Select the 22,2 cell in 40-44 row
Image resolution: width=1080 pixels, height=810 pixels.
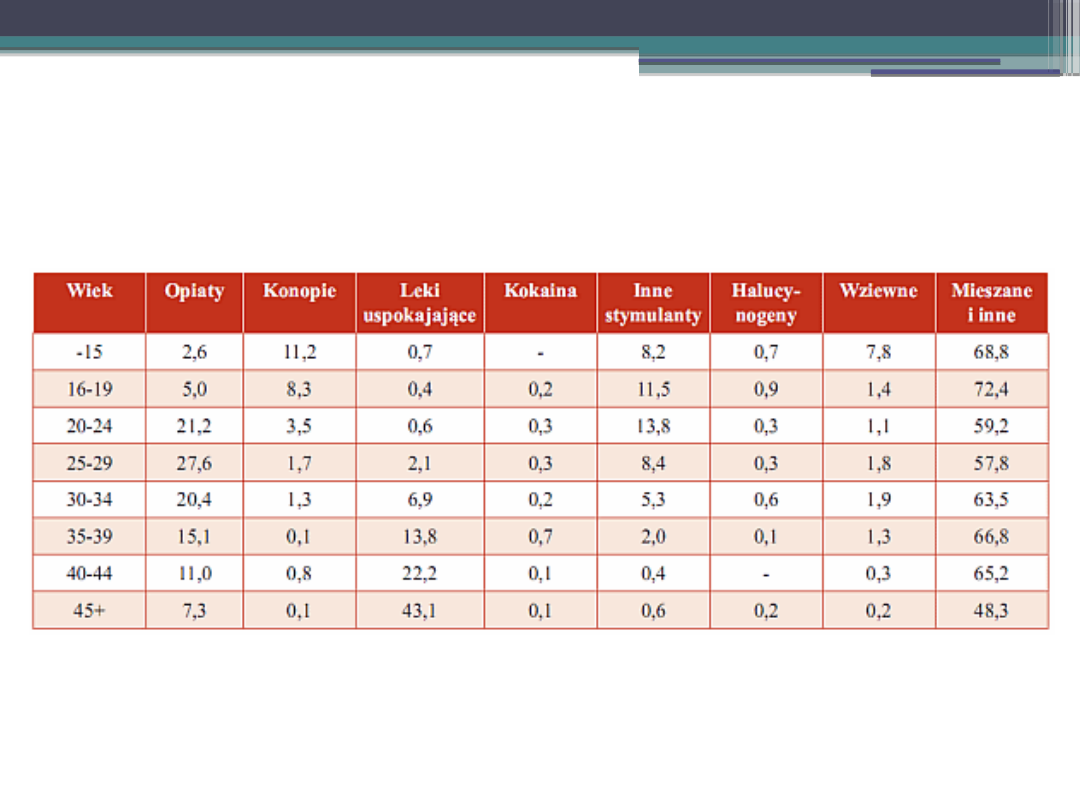(420, 574)
